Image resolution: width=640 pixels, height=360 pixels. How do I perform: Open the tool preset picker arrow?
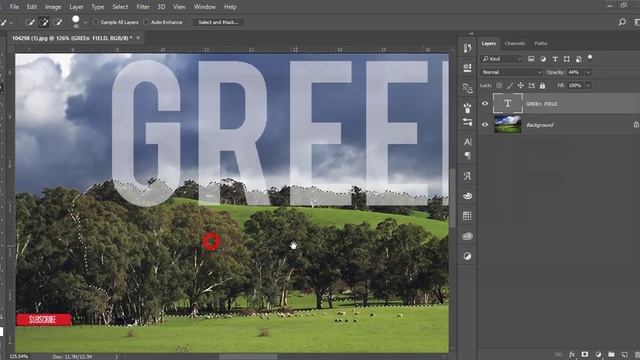tap(11, 22)
